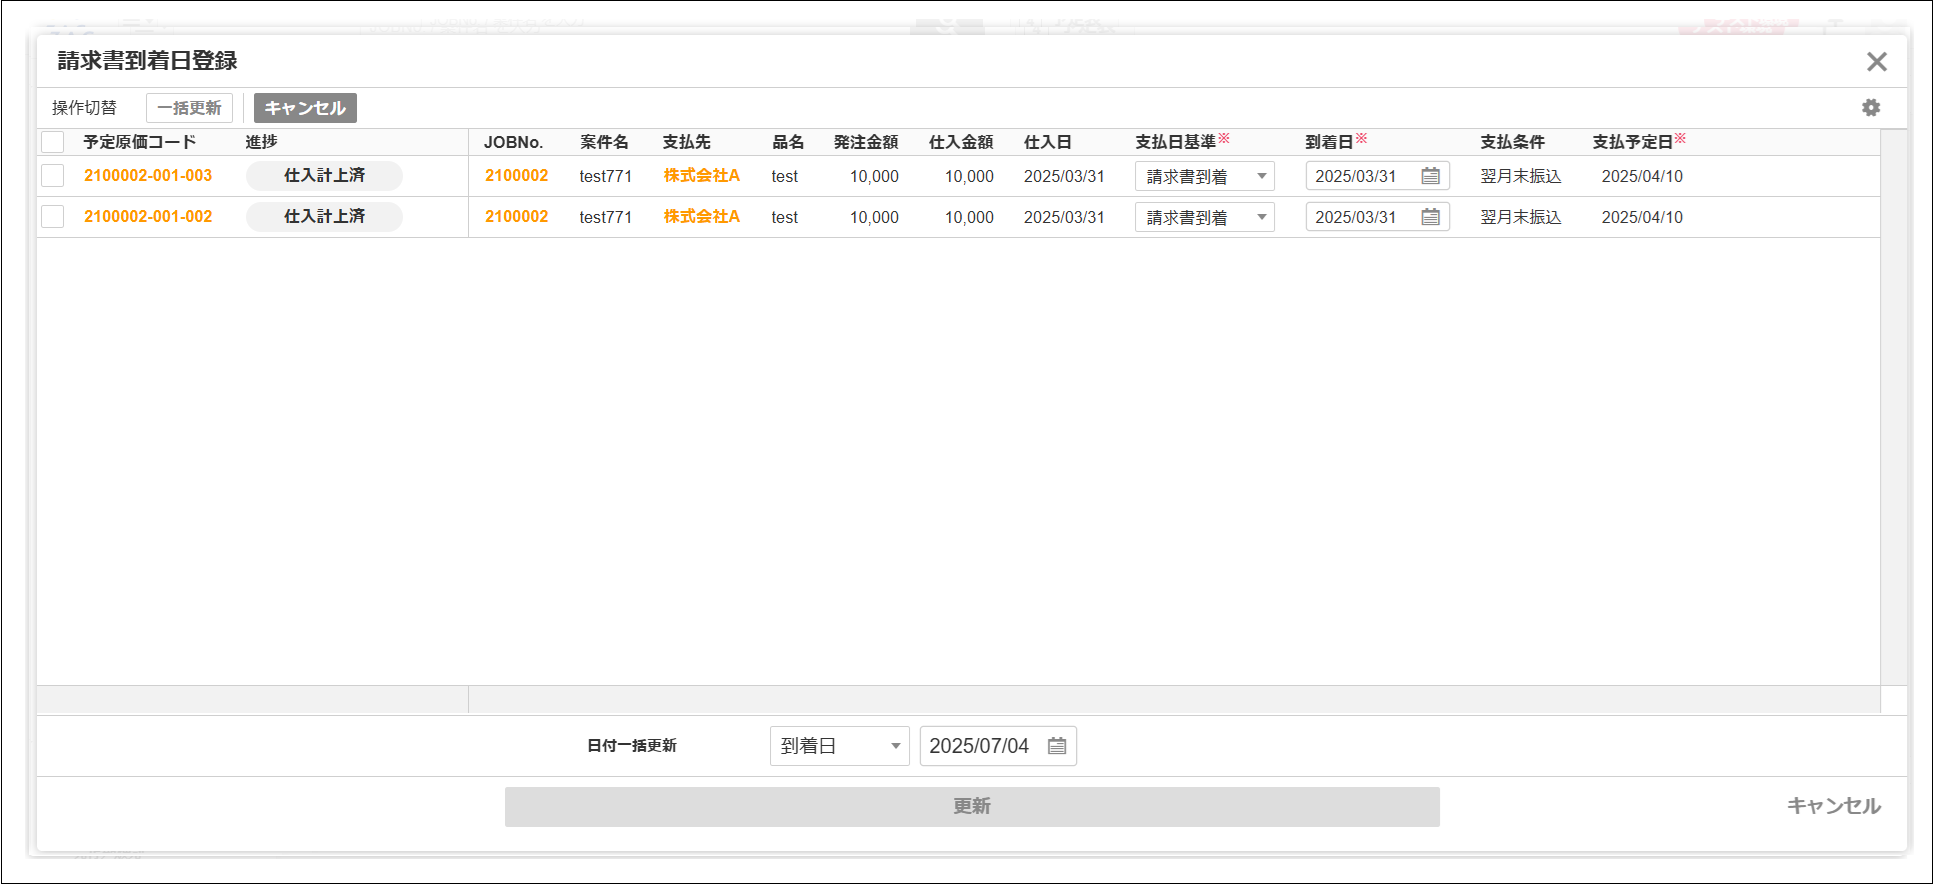Expand second row 請求書到着 payment basis dropdown

[x=1204, y=217]
